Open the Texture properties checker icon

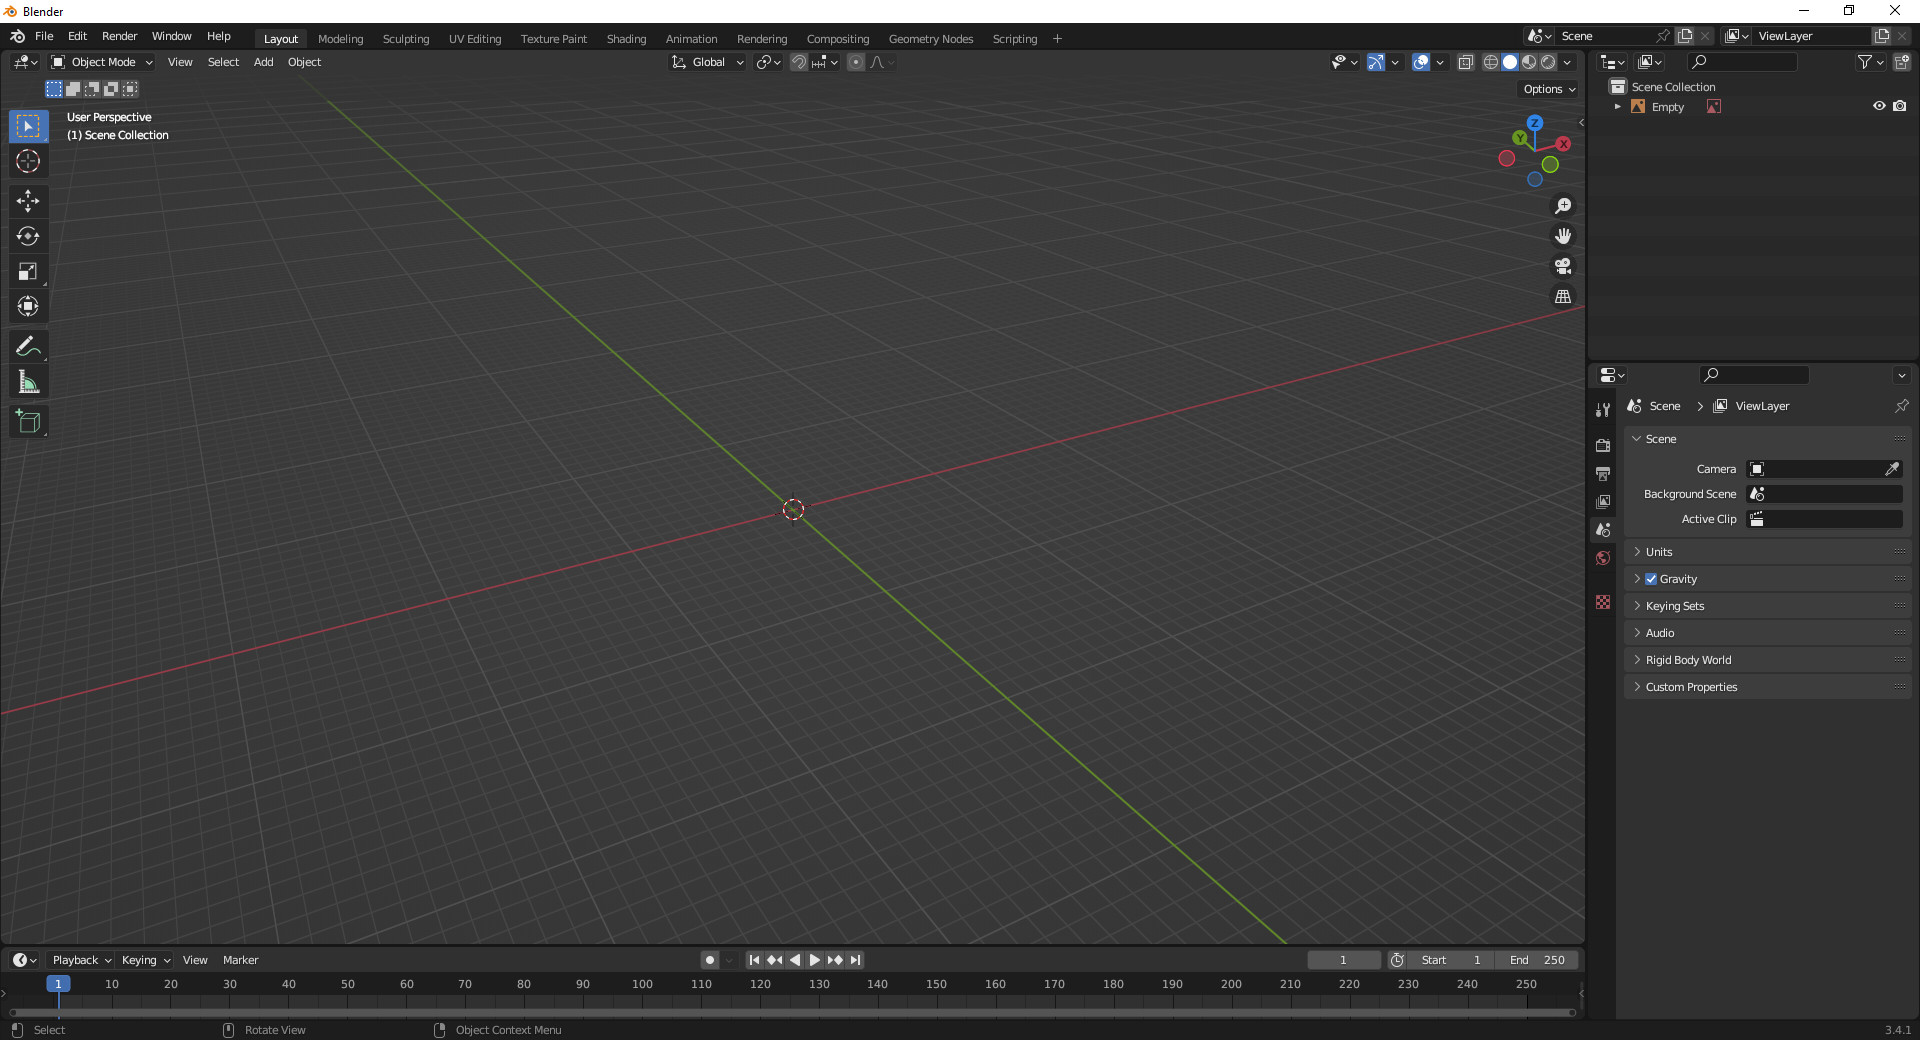pos(1603,602)
